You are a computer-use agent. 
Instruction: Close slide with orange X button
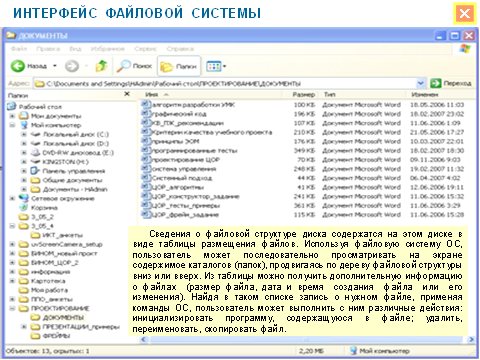click(464, 14)
